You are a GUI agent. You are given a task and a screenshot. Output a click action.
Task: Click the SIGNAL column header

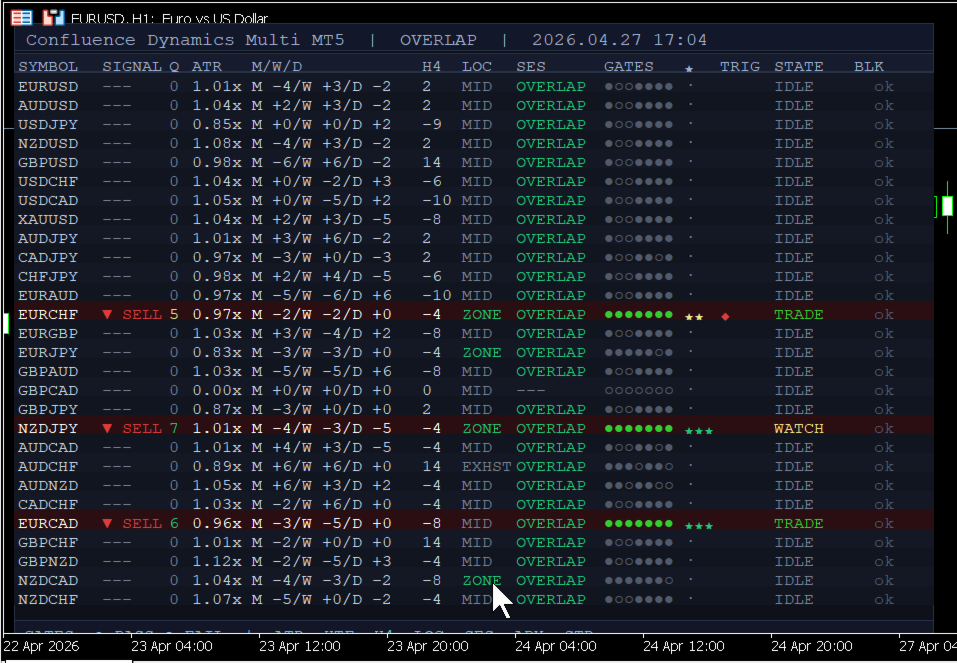click(132, 67)
